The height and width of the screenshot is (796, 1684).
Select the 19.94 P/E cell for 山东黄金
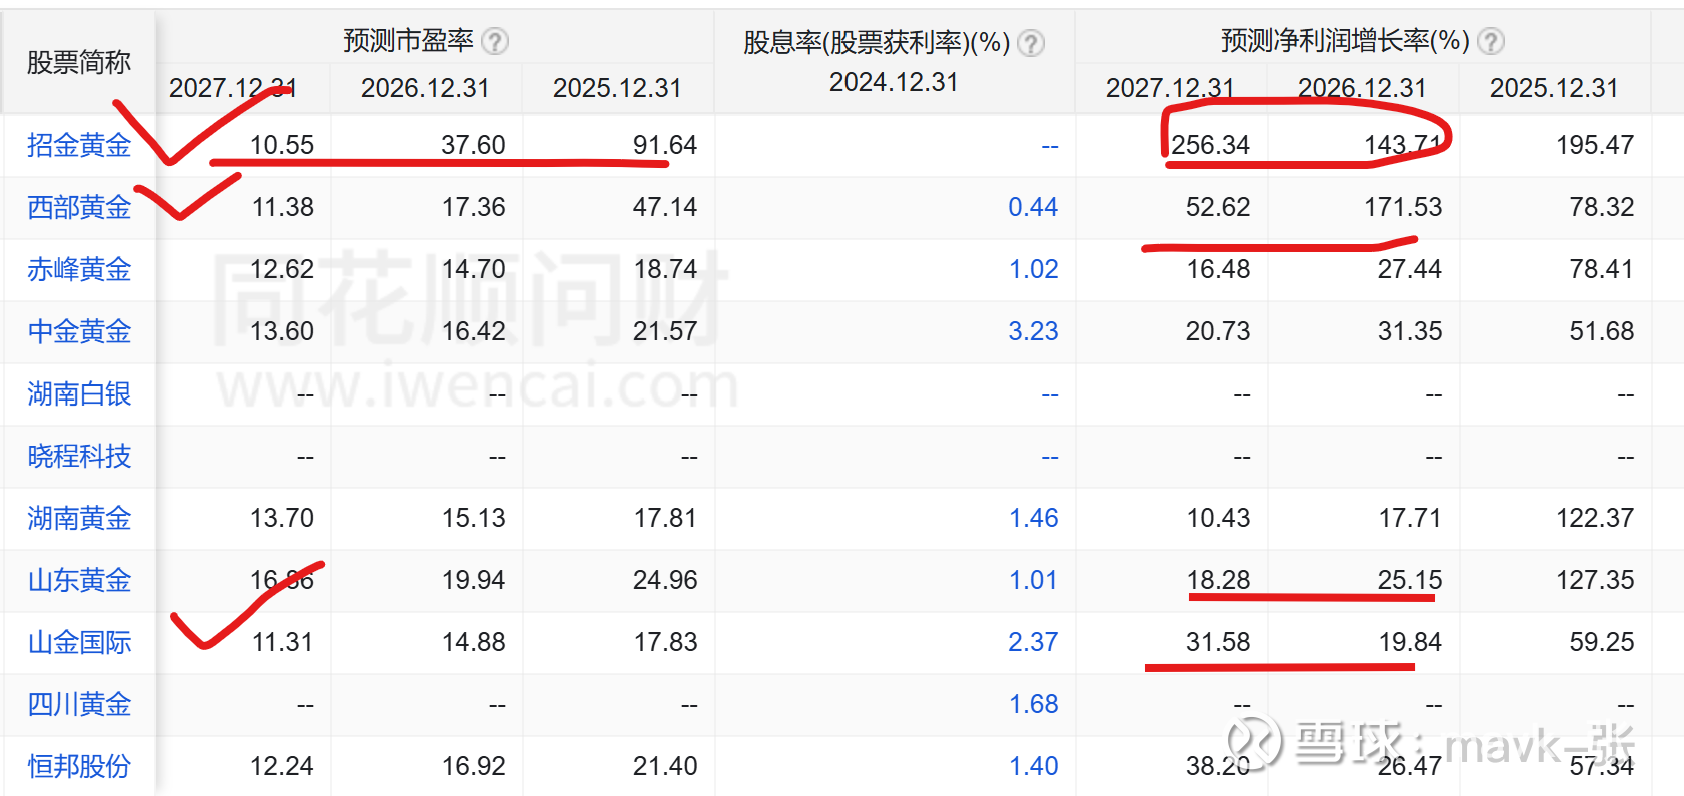click(473, 580)
